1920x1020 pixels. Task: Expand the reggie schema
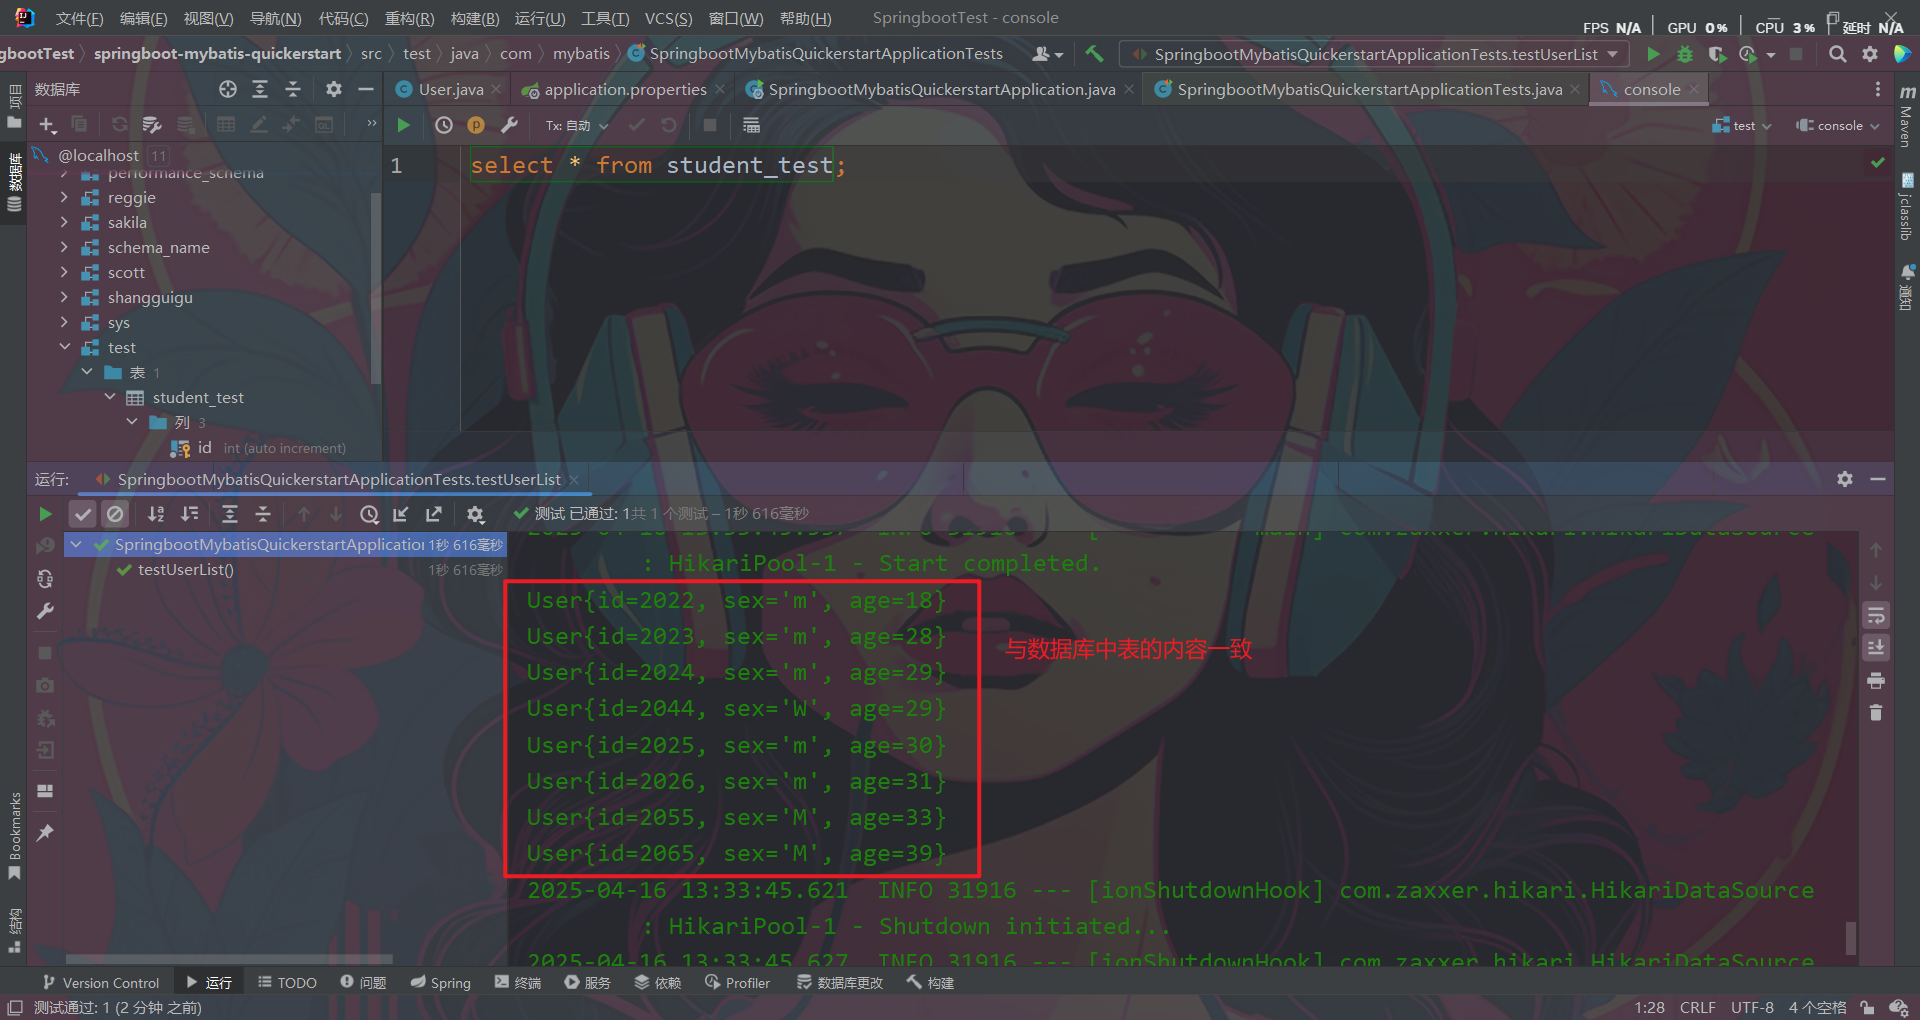(x=64, y=197)
